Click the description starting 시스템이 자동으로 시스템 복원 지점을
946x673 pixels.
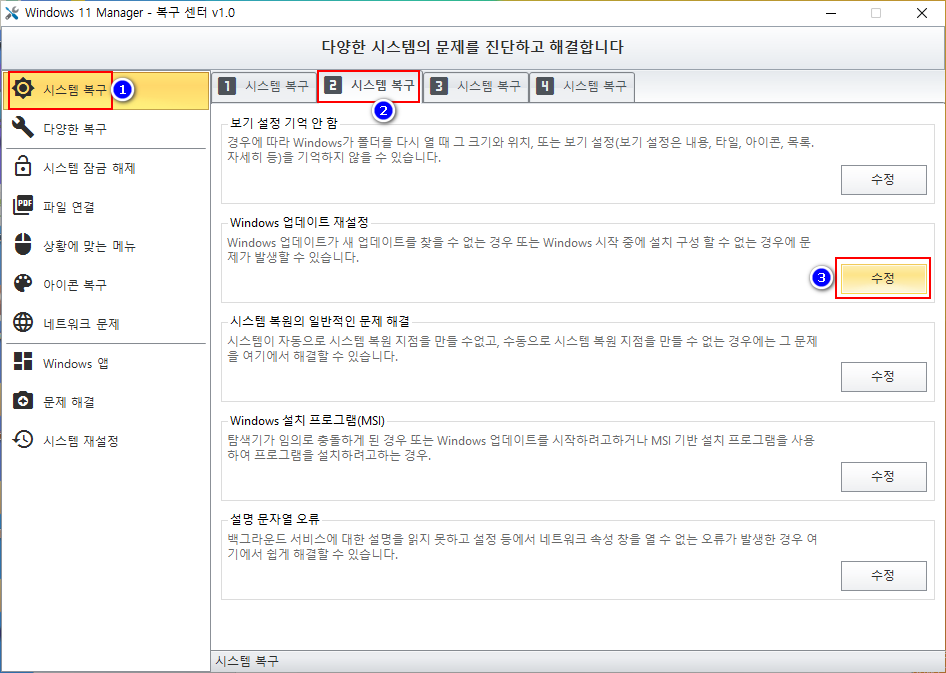522,349
